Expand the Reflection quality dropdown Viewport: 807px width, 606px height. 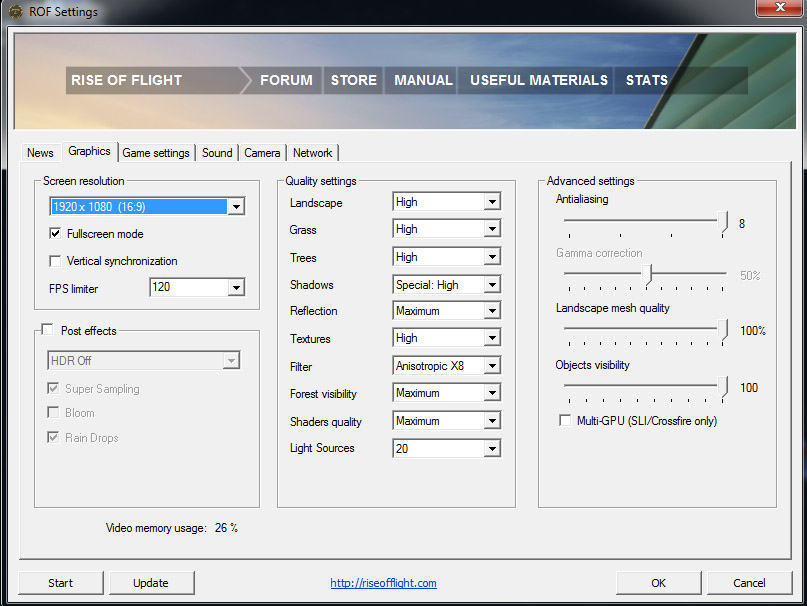(446, 311)
